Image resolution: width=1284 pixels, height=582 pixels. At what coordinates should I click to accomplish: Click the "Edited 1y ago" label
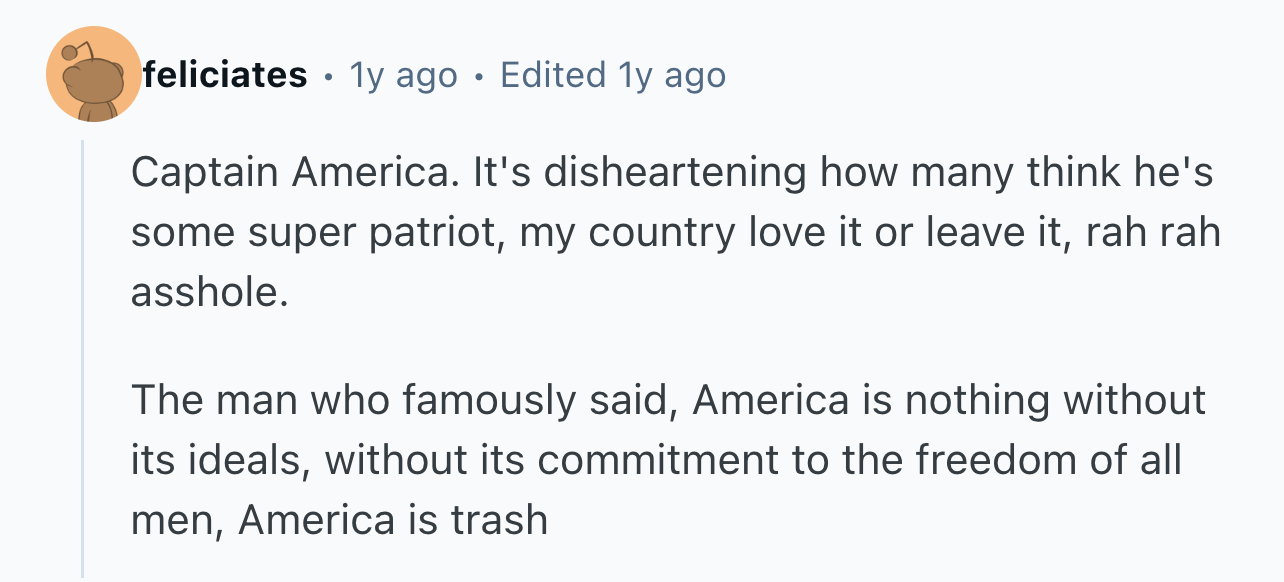click(x=612, y=75)
